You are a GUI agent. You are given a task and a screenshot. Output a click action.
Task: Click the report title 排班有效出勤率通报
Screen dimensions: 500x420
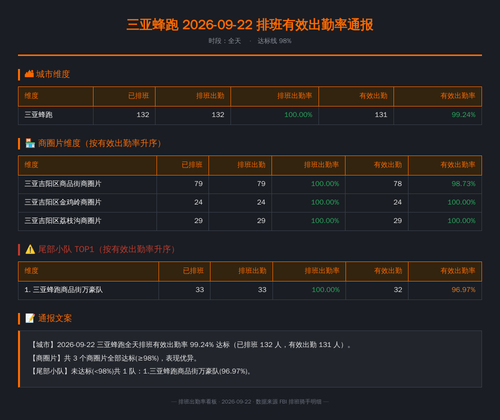point(315,25)
